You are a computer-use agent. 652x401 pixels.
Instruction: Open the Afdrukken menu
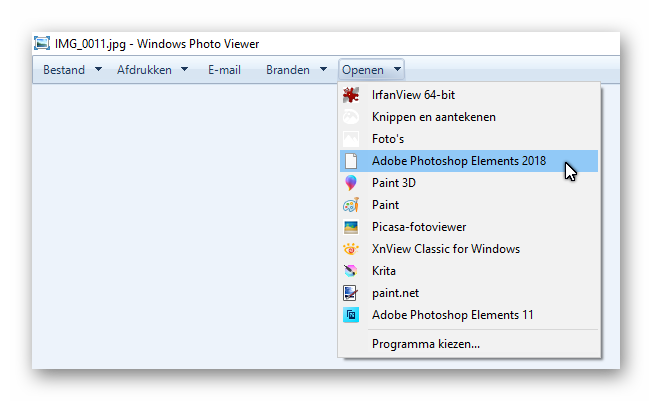[x=144, y=70]
